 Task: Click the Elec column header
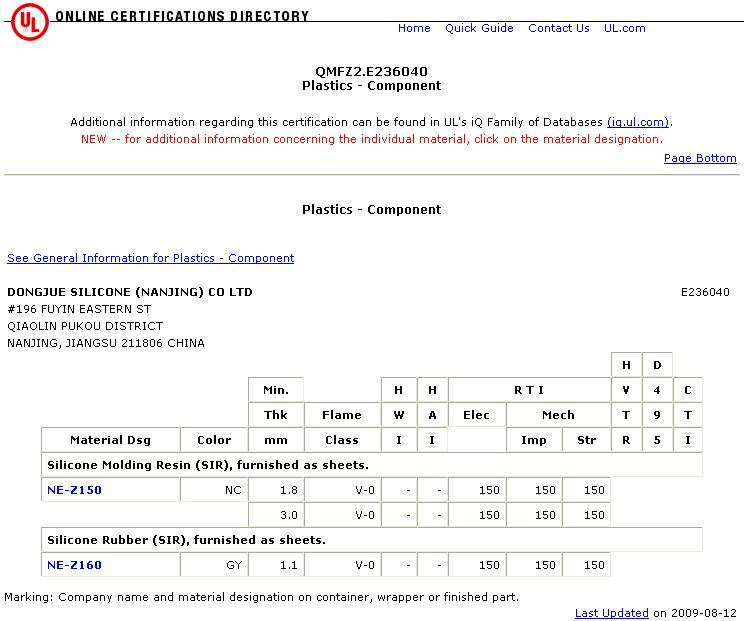(x=477, y=415)
